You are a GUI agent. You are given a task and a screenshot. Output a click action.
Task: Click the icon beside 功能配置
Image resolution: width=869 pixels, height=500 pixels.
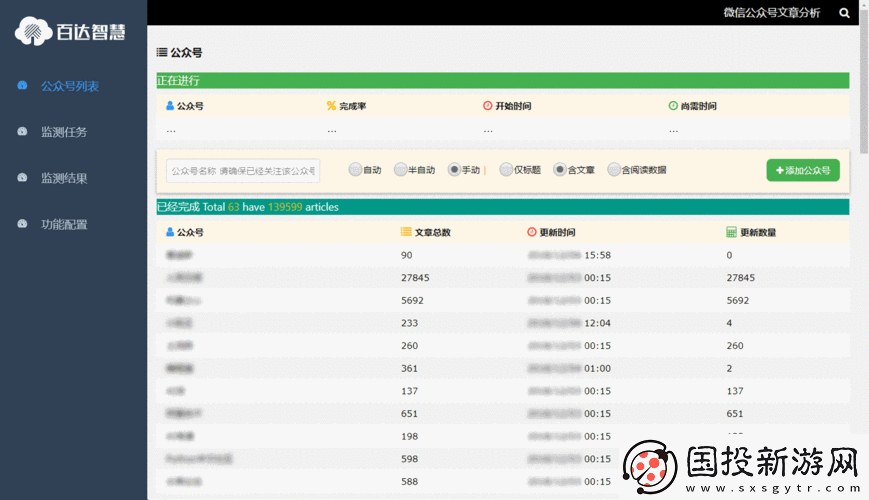(22, 223)
